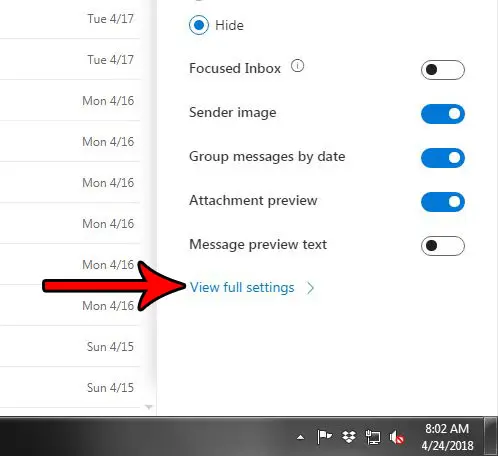
Task: Open the Action Center flag icon
Action: point(324,437)
